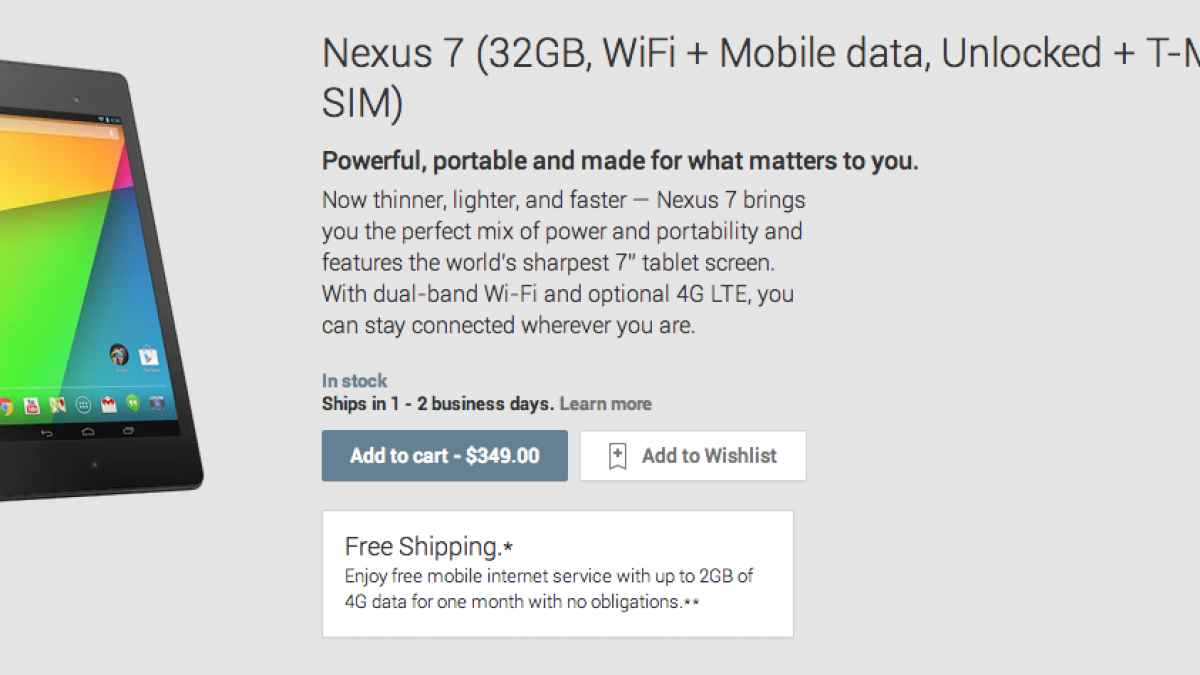Click the Google Maps icon on the tablet
This screenshot has width=1200, height=675.
click(57, 405)
